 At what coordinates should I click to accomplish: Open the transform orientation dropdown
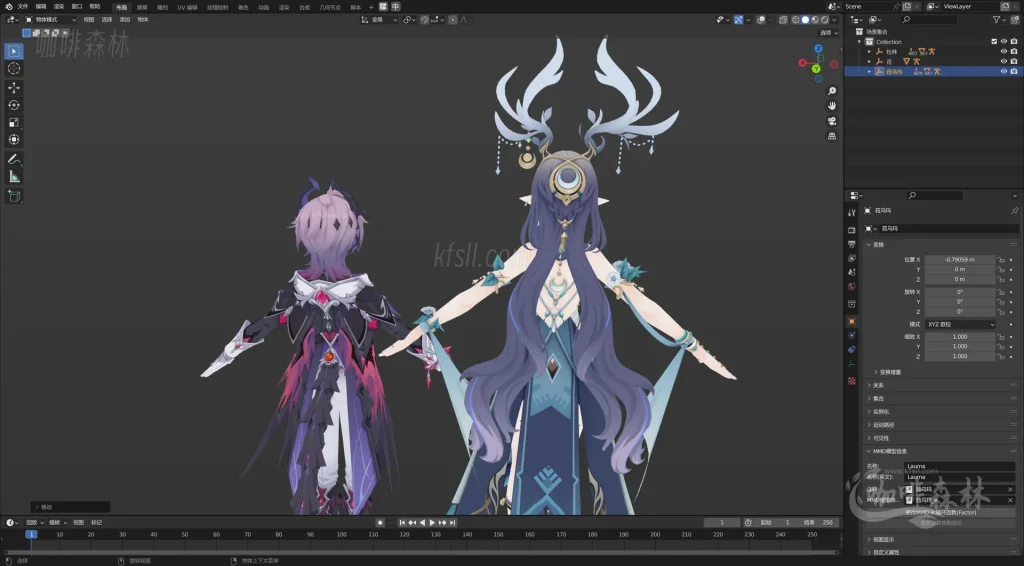(379, 20)
